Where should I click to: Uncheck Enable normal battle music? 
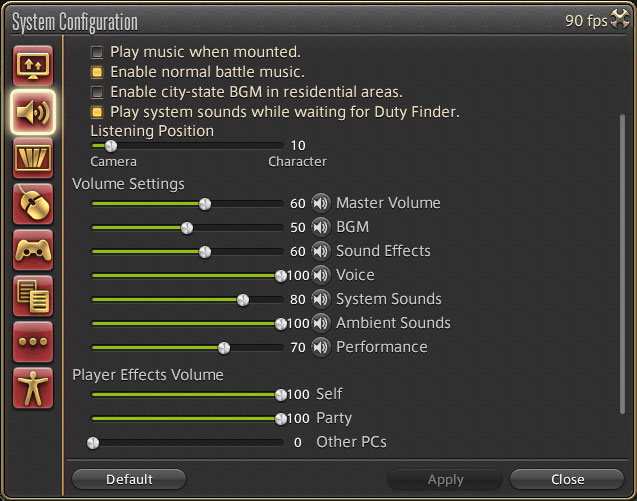pos(97,72)
